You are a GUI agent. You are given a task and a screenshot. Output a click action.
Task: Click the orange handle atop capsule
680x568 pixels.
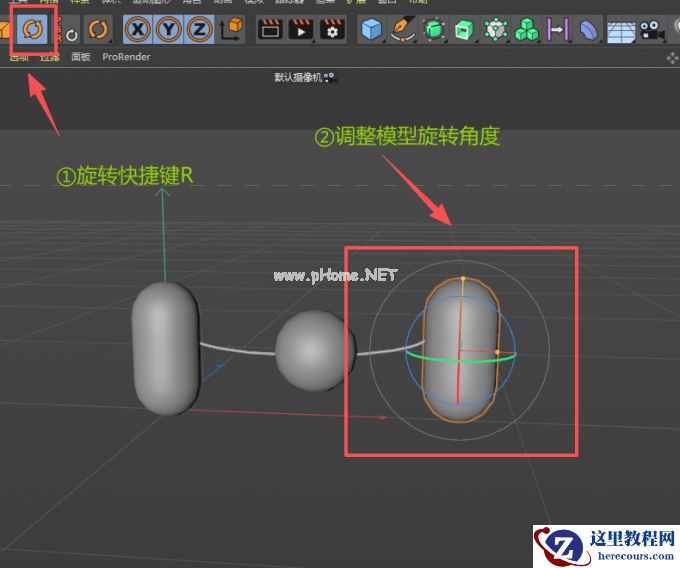tap(463, 278)
